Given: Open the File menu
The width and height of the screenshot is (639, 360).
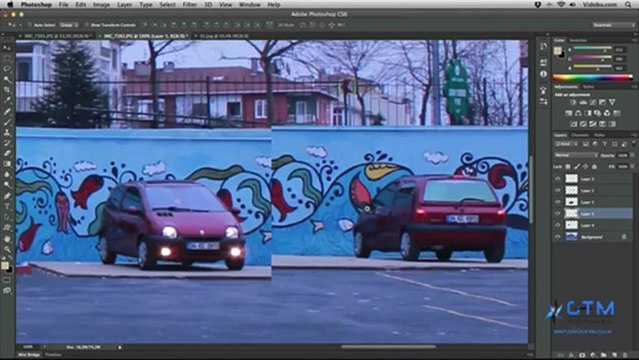Looking at the screenshot, I should click(x=64, y=4).
